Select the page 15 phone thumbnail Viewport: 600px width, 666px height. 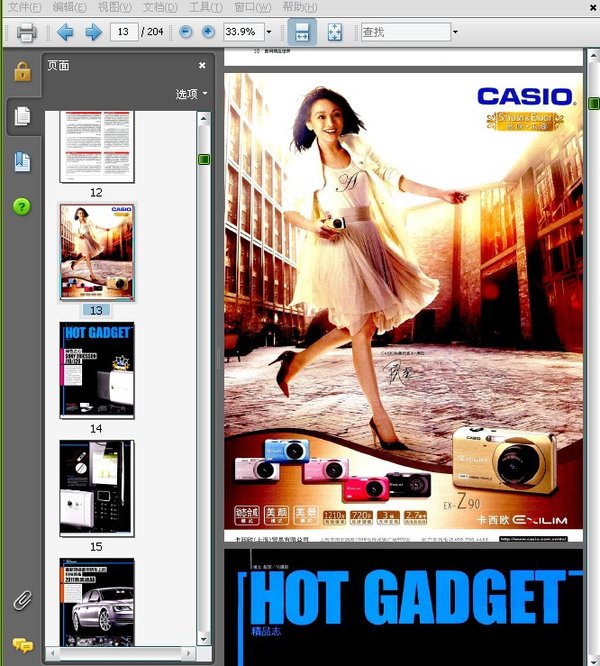97,488
